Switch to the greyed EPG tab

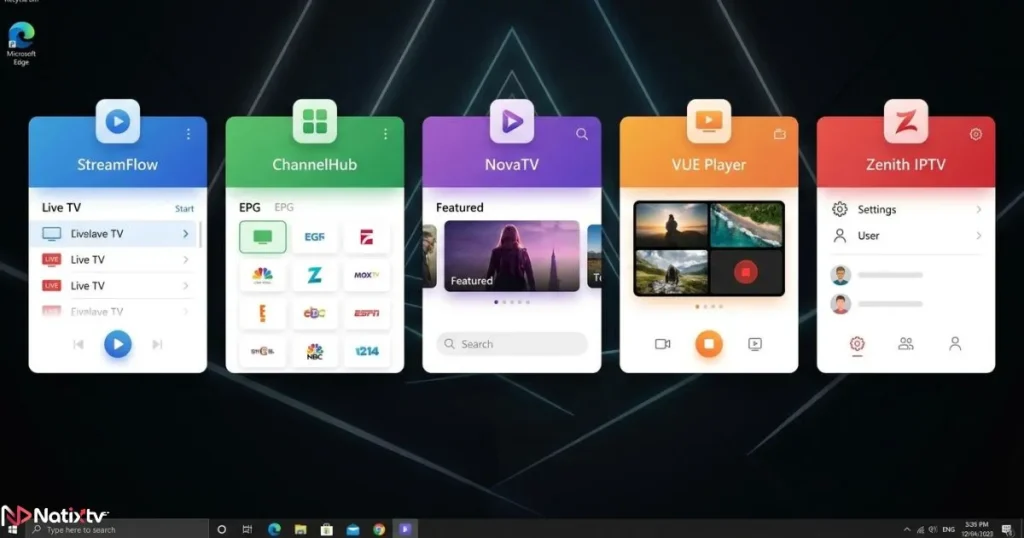pyautogui.click(x=284, y=208)
